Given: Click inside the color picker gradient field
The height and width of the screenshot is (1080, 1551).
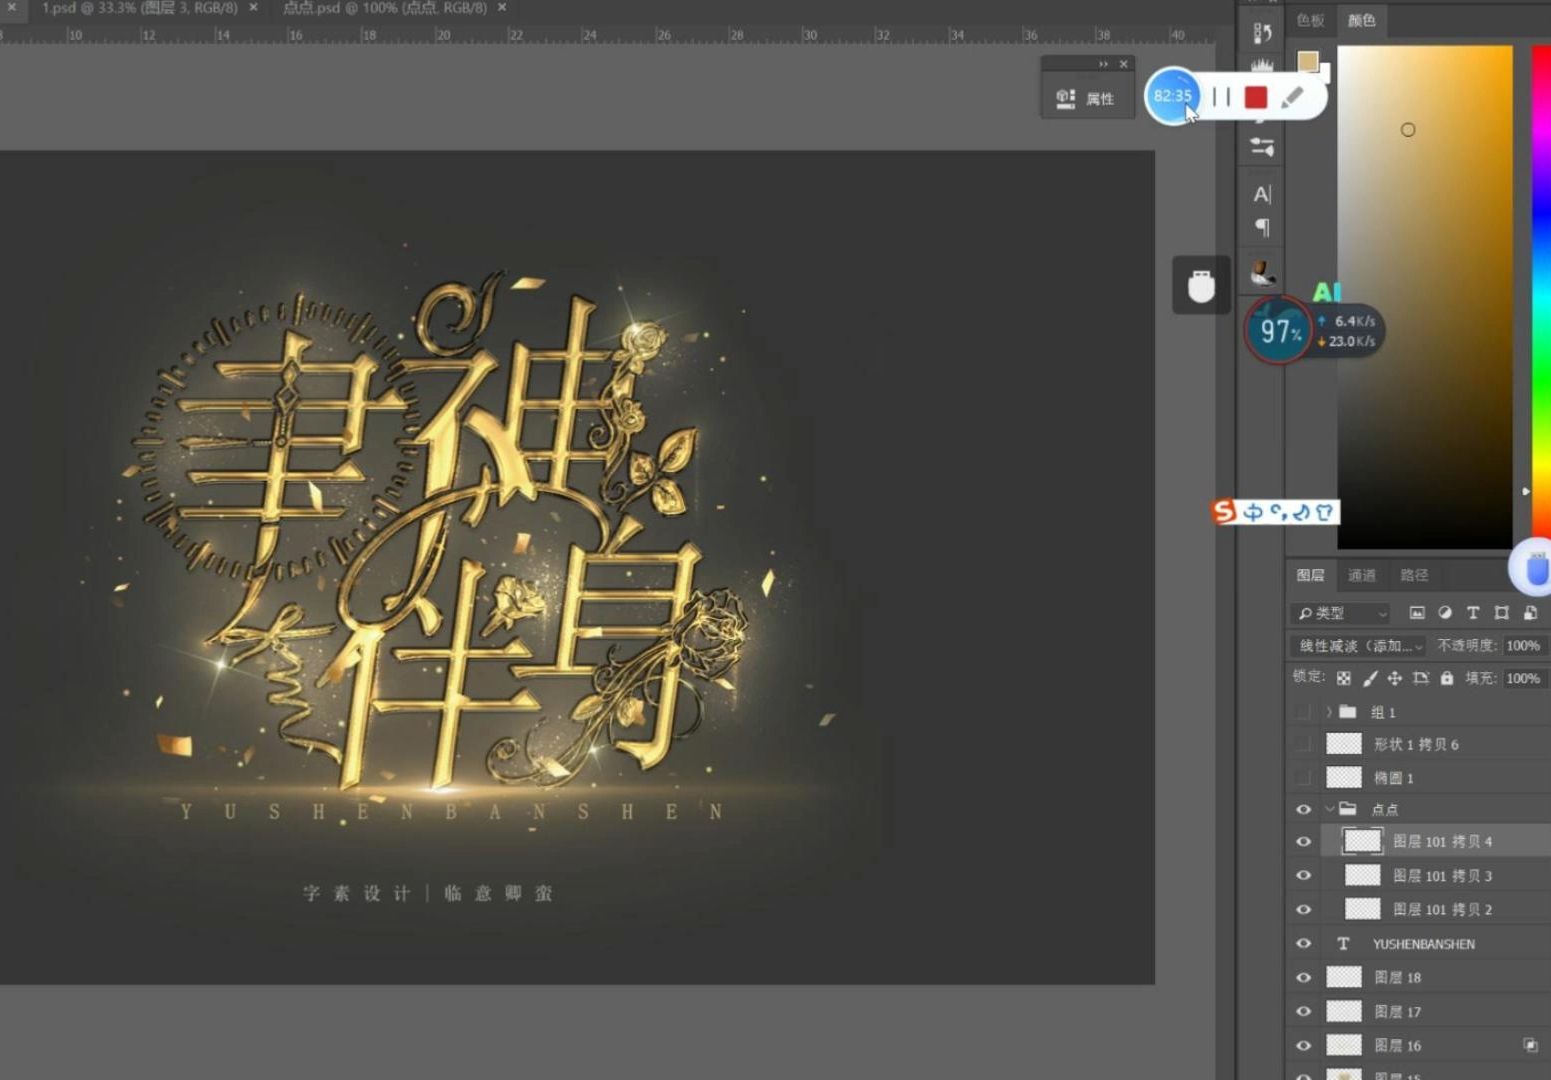Looking at the screenshot, I should click(x=1424, y=297).
